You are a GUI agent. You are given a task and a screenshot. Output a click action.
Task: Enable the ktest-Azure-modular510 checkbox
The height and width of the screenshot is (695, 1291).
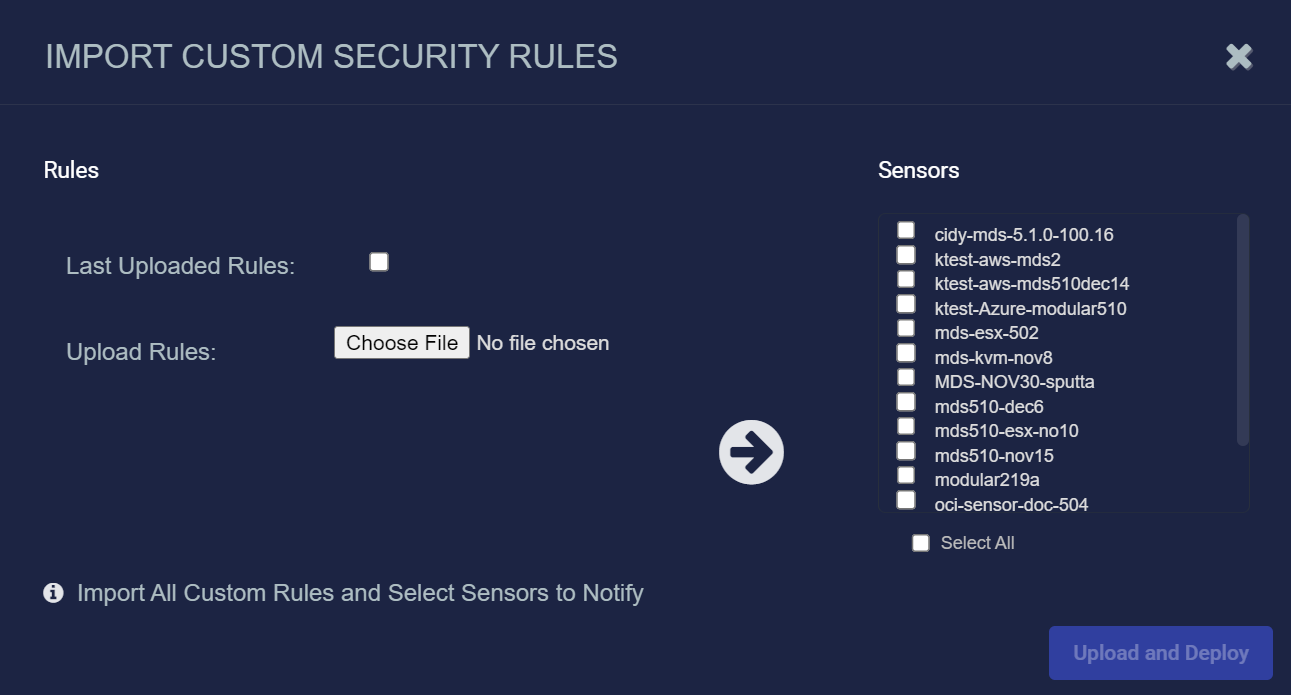coord(906,303)
